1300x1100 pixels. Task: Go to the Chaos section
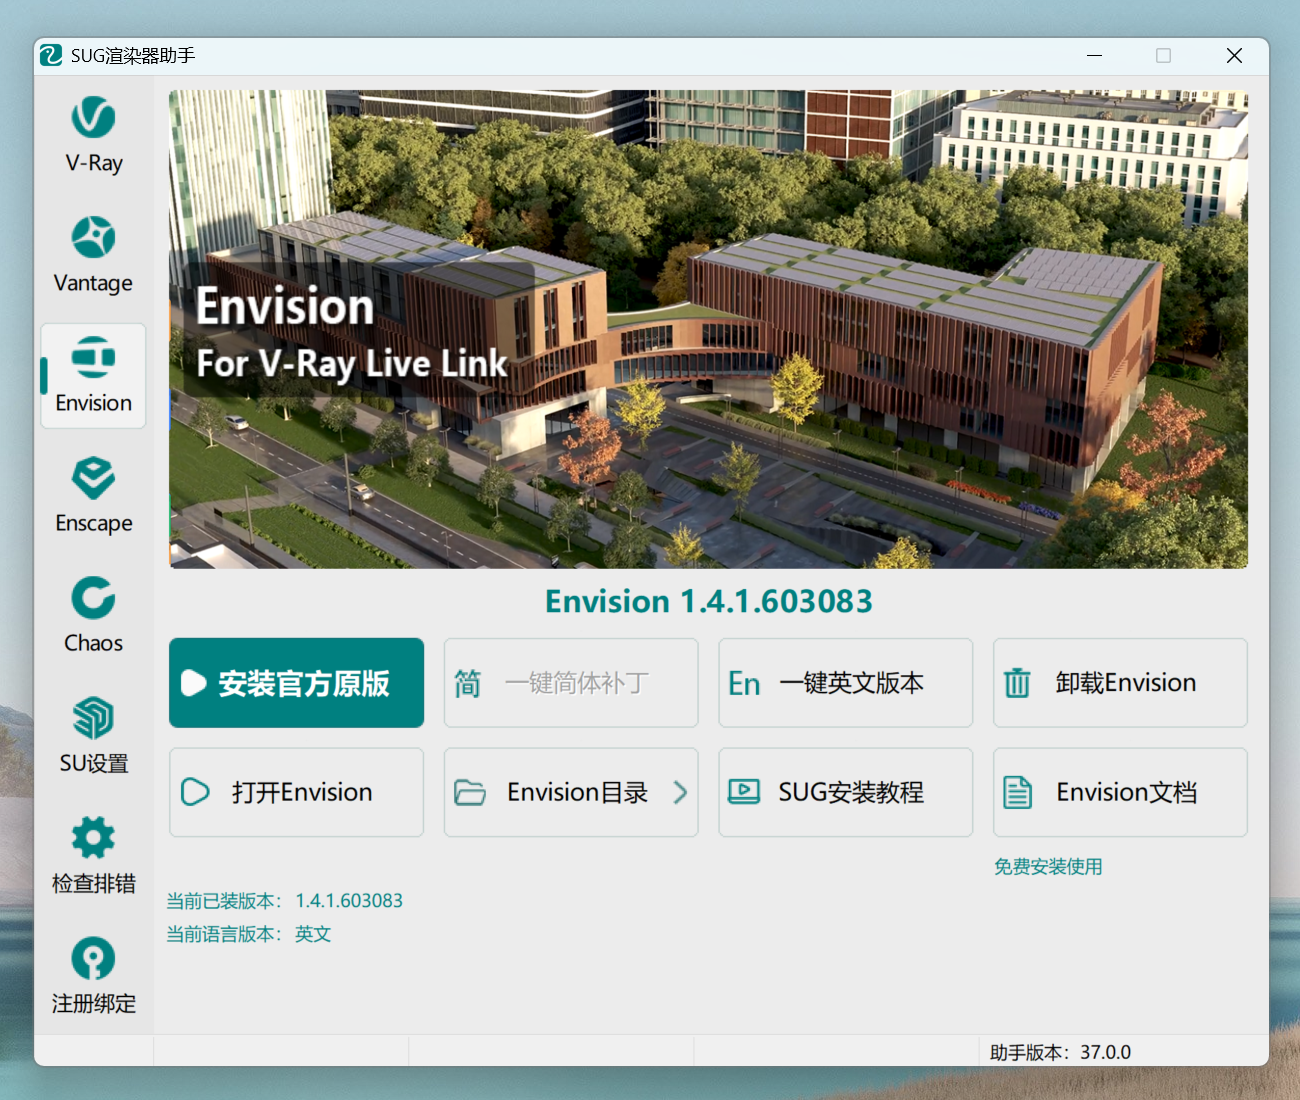coord(93,615)
